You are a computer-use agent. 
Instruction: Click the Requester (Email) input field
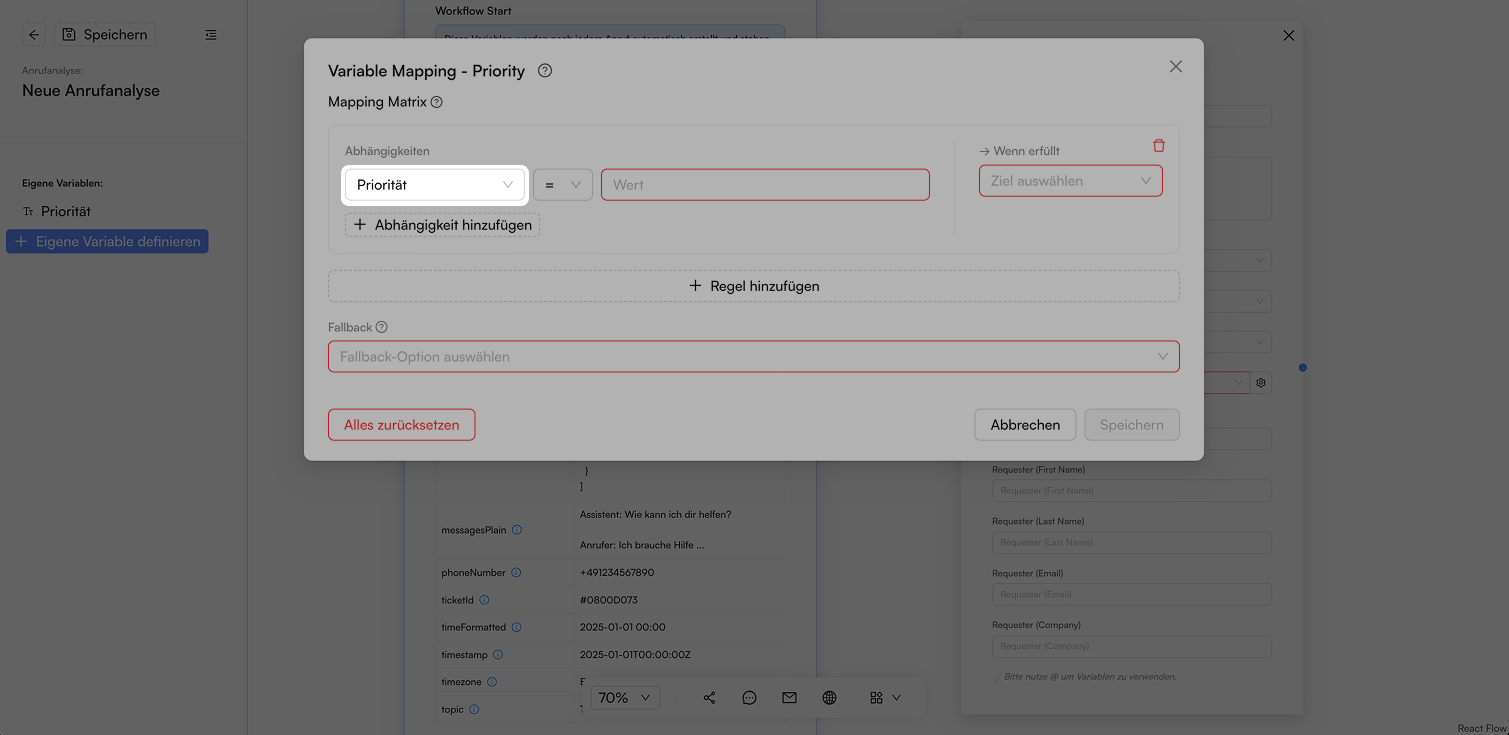click(1131, 594)
